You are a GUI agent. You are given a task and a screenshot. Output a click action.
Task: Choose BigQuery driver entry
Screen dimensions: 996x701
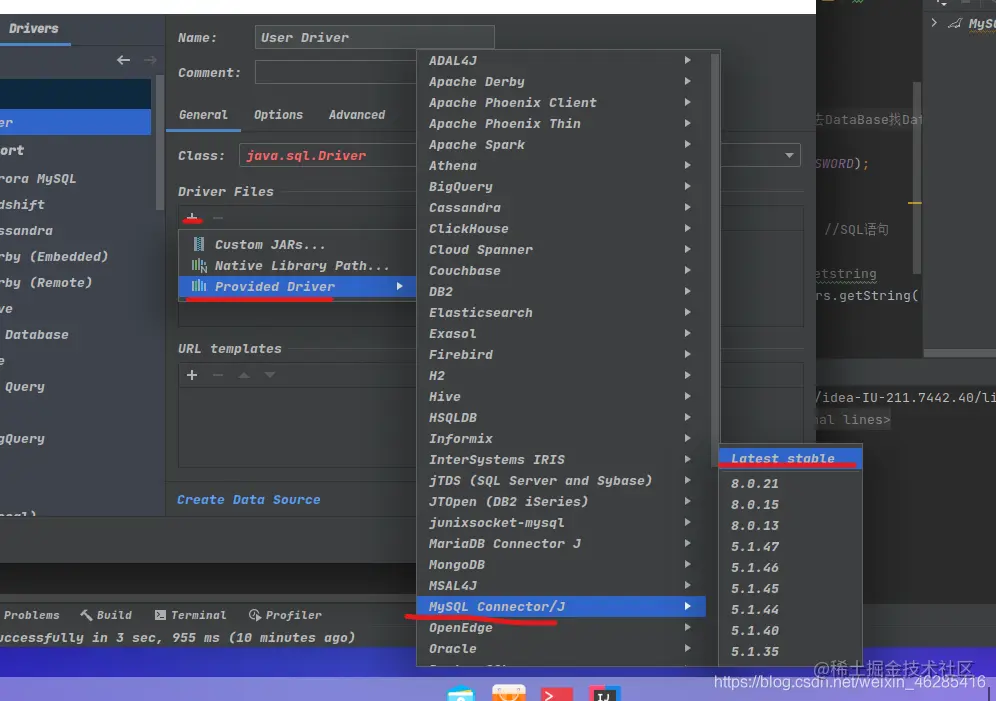coord(561,187)
